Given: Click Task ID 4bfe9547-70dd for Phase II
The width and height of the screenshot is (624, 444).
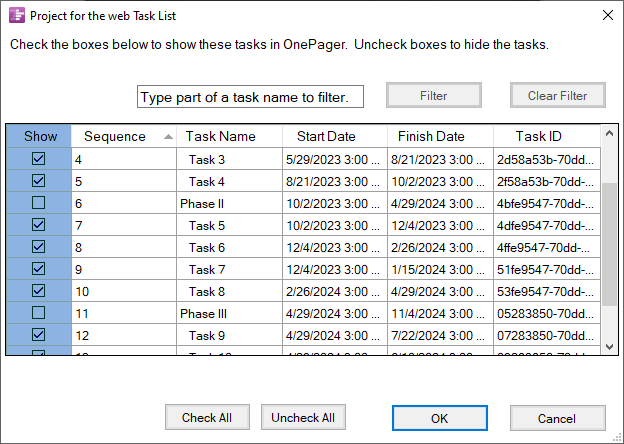Looking at the screenshot, I should (x=547, y=203).
